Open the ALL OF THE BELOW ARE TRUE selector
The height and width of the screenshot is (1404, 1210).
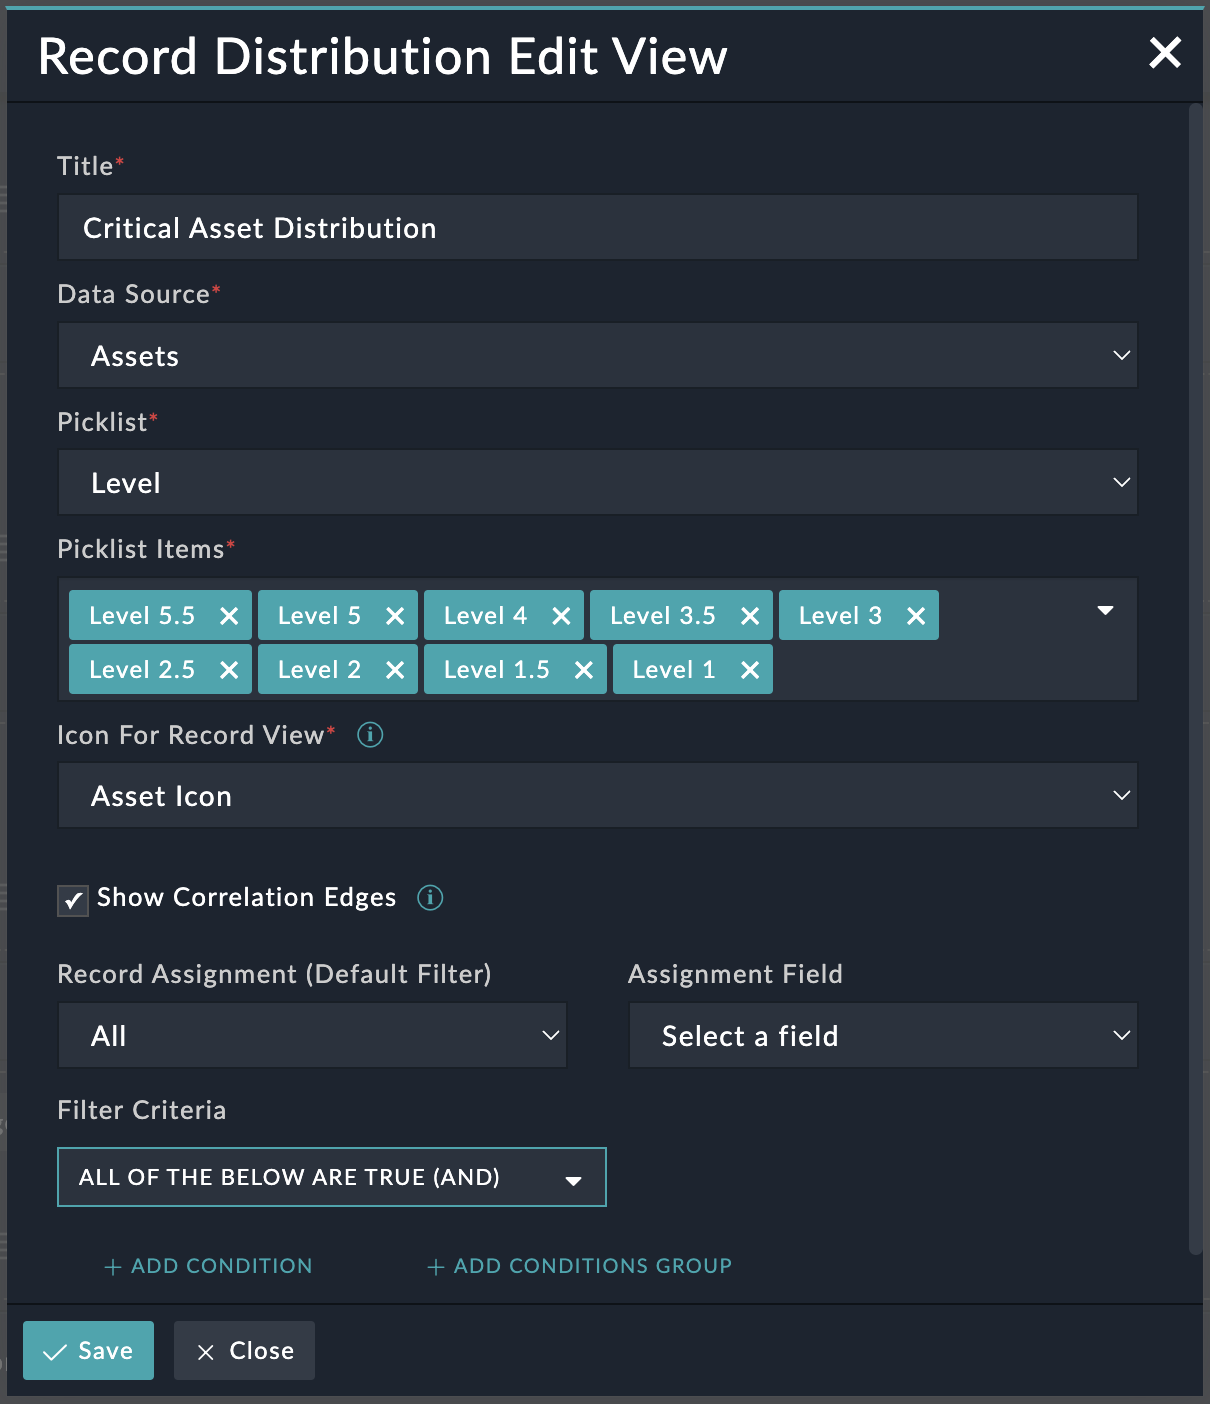click(x=331, y=1178)
